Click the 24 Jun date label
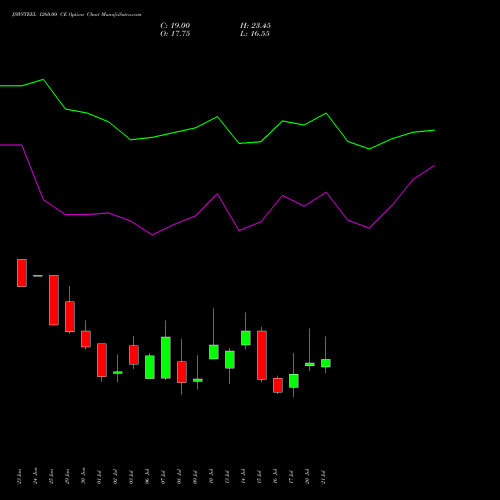The width and height of the screenshot is (500, 500). pos(35,476)
